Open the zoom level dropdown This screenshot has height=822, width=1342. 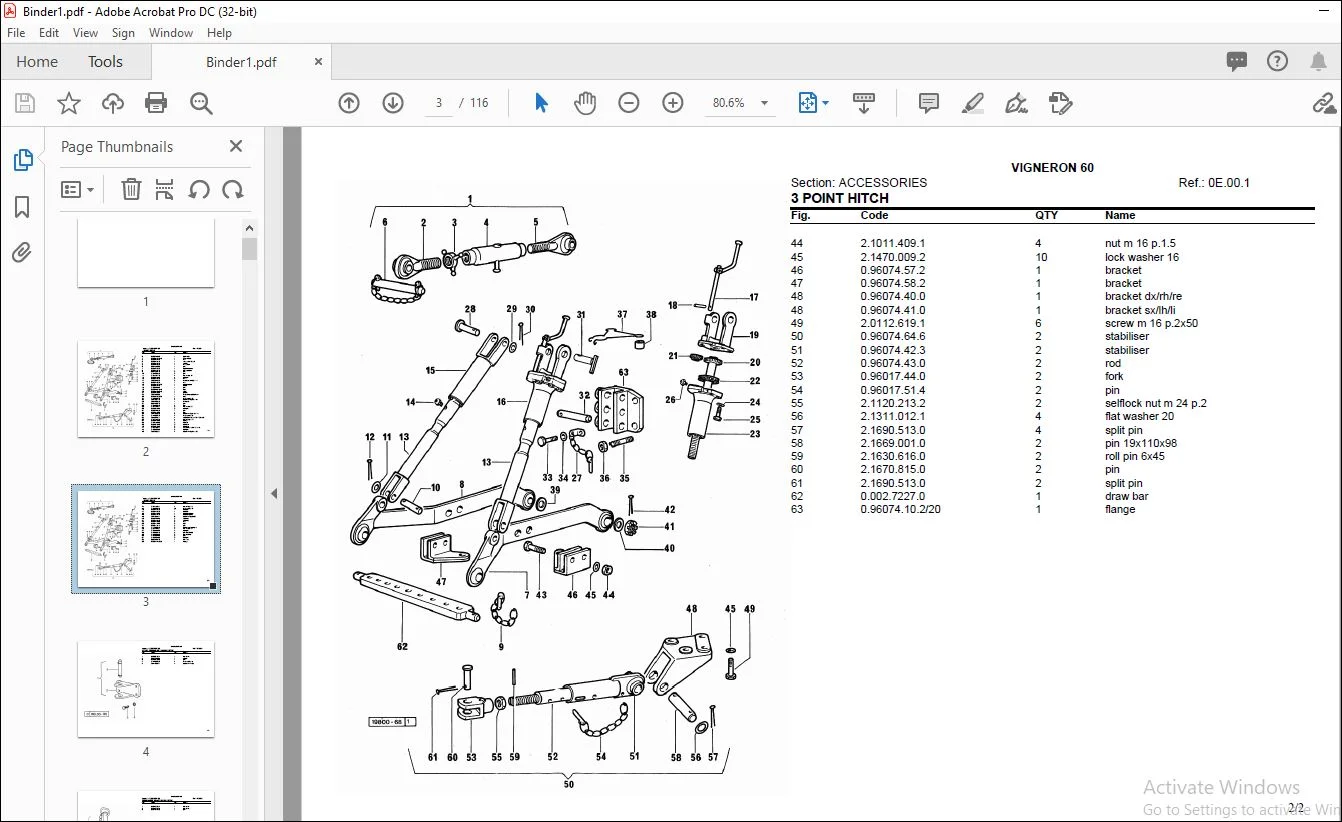(765, 103)
